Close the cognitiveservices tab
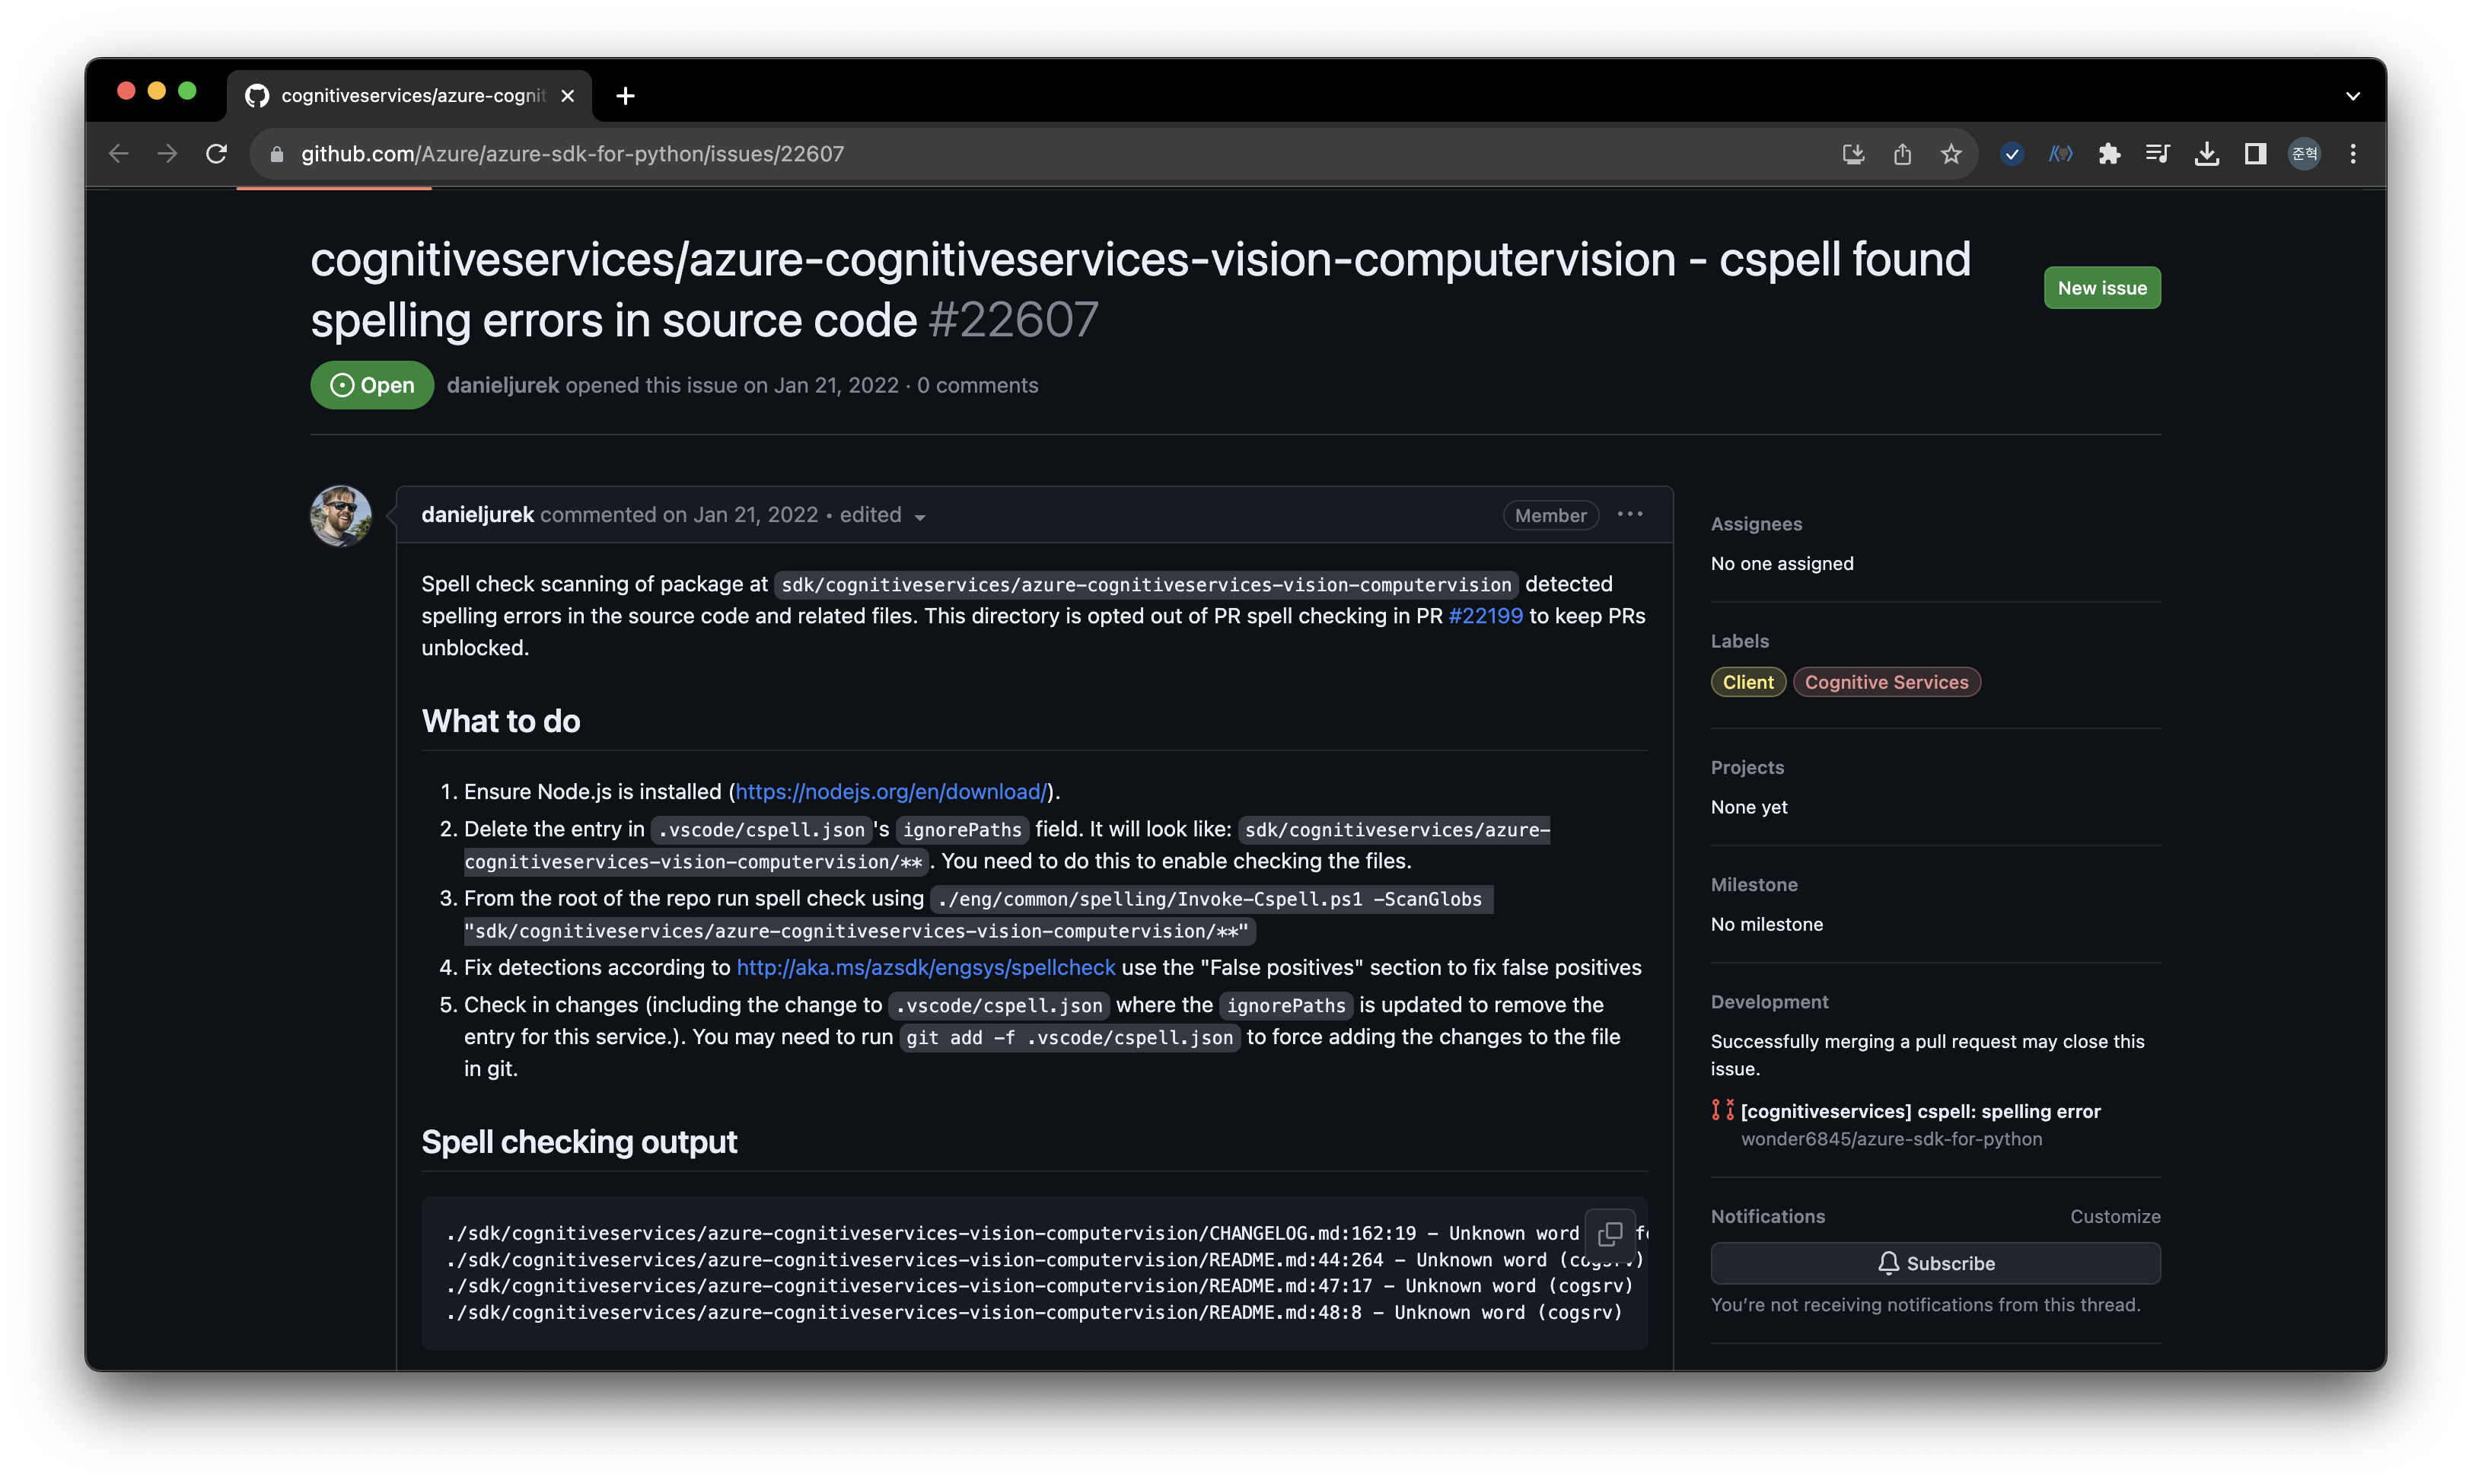This screenshot has height=1484, width=2472. [x=568, y=96]
